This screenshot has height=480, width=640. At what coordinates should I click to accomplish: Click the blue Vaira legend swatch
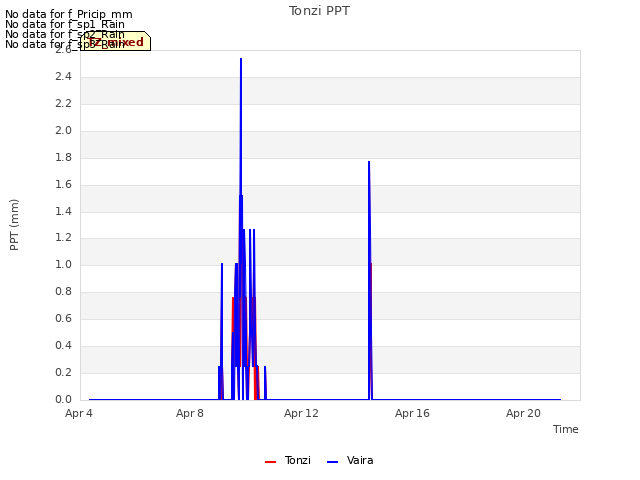click(x=333, y=462)
